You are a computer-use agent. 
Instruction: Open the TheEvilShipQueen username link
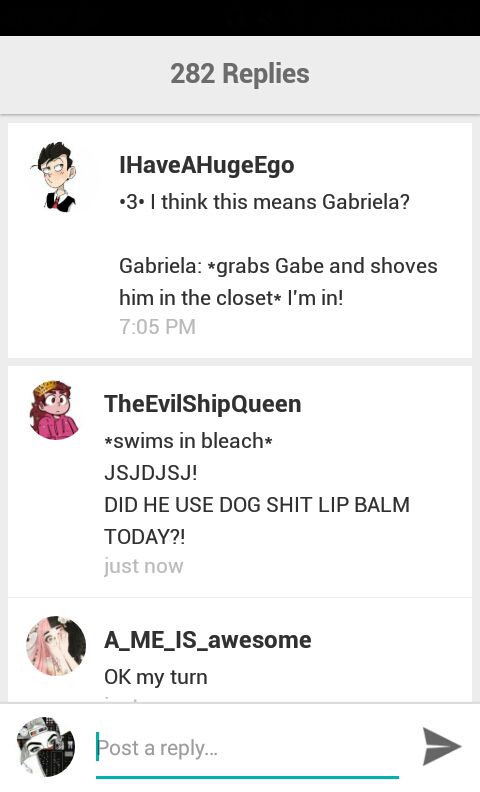[x=203, y=404]
